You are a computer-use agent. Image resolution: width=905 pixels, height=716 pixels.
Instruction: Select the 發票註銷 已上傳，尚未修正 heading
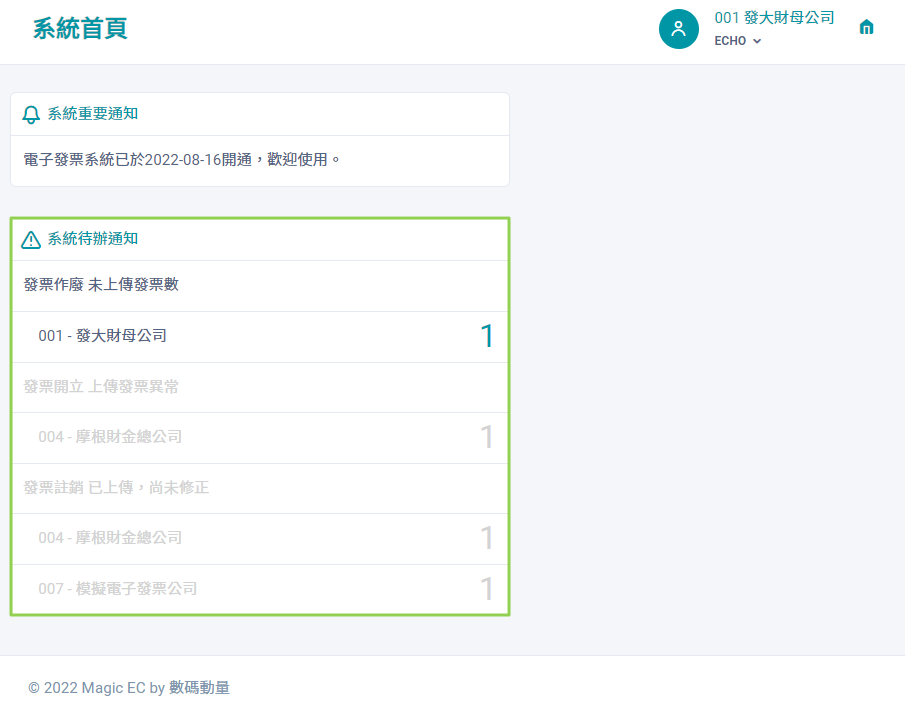point(116,488)
